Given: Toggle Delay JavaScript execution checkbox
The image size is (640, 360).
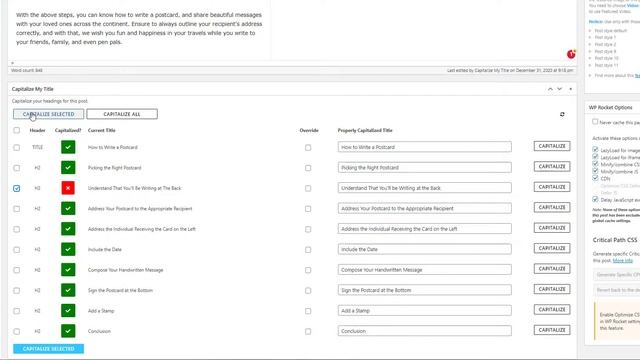Looking at the screenshot, I should pos(595,199).
